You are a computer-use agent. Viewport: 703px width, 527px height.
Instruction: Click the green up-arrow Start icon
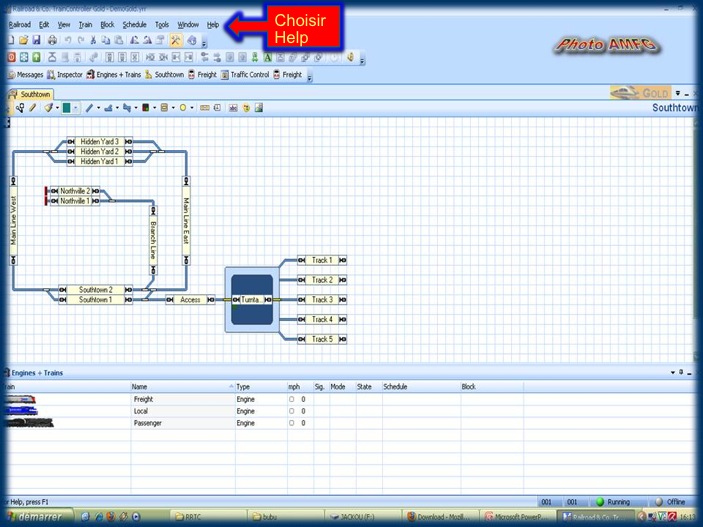(37, 57)
